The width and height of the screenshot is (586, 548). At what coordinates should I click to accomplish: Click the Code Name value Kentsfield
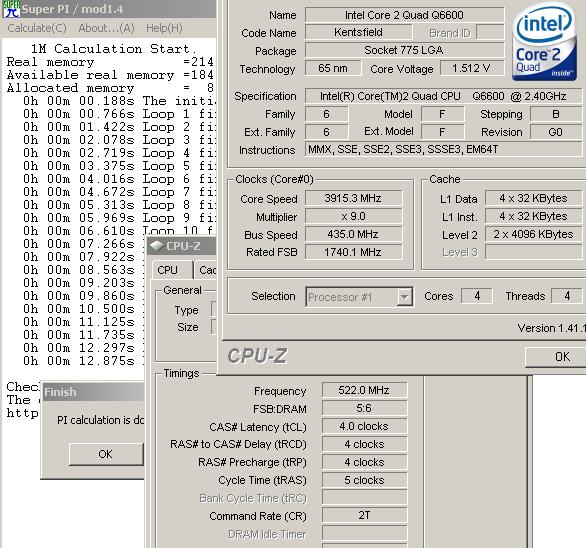pos(358,33)
